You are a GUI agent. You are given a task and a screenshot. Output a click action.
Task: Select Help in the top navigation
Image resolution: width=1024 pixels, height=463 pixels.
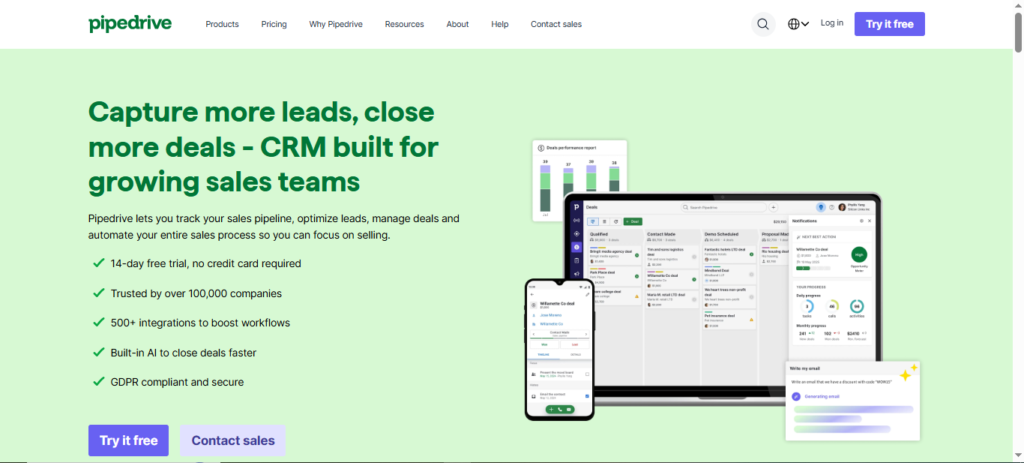[500, 24]
